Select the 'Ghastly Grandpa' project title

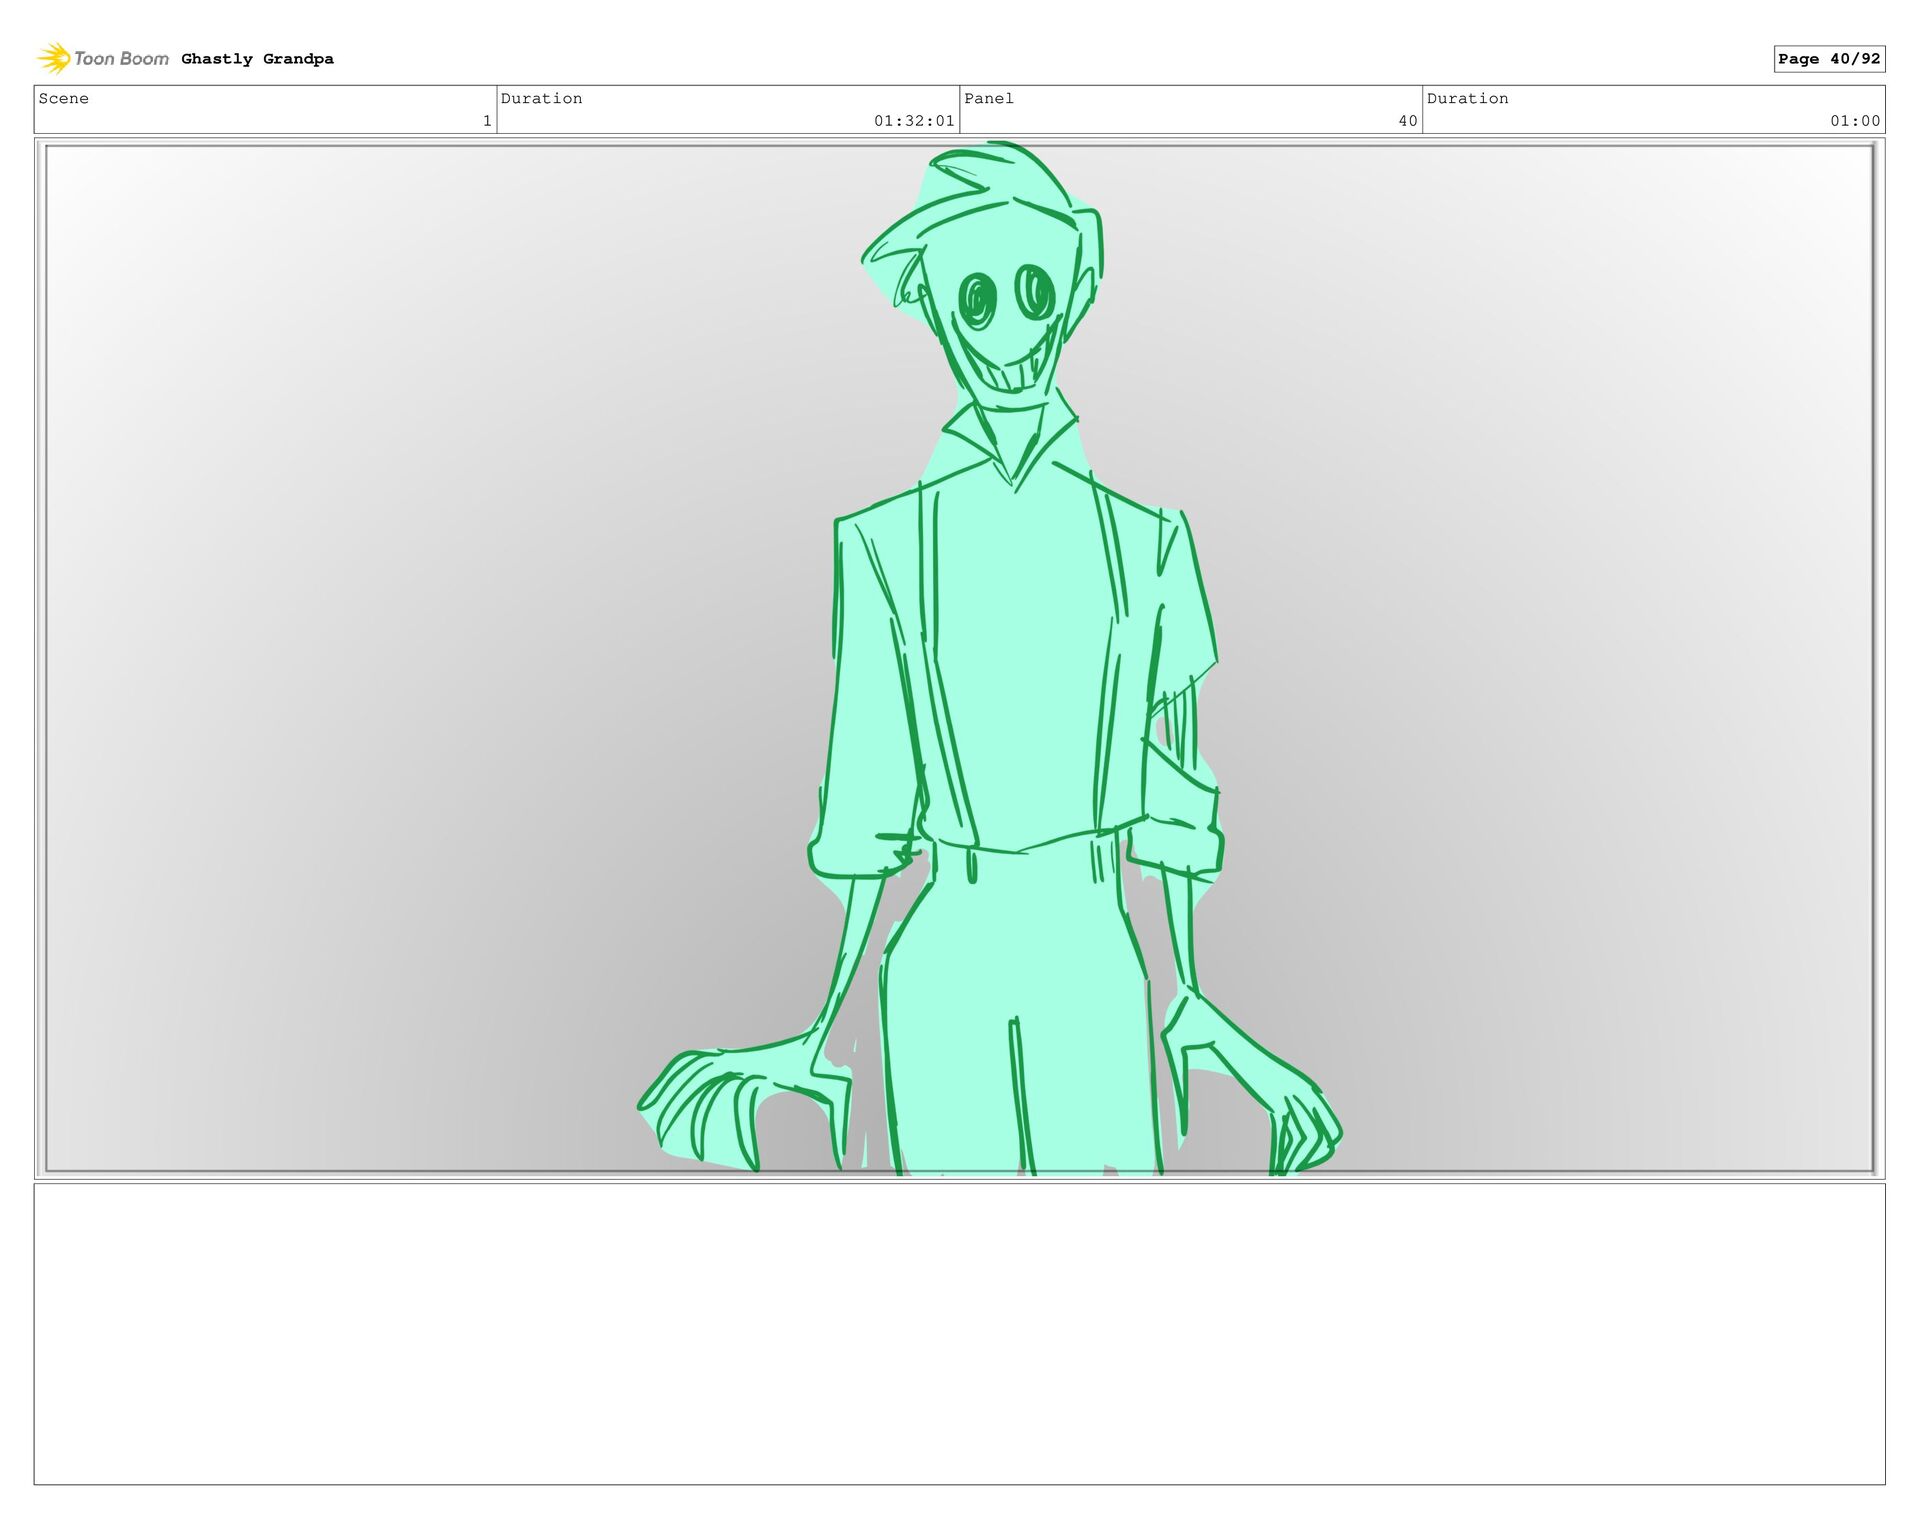(257, 59)
